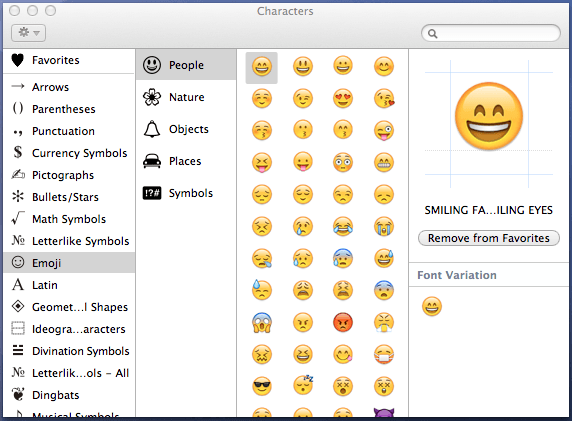Choose the sunglasses face emoji
This screenshot has height=421, width=572.
point(262,386)
